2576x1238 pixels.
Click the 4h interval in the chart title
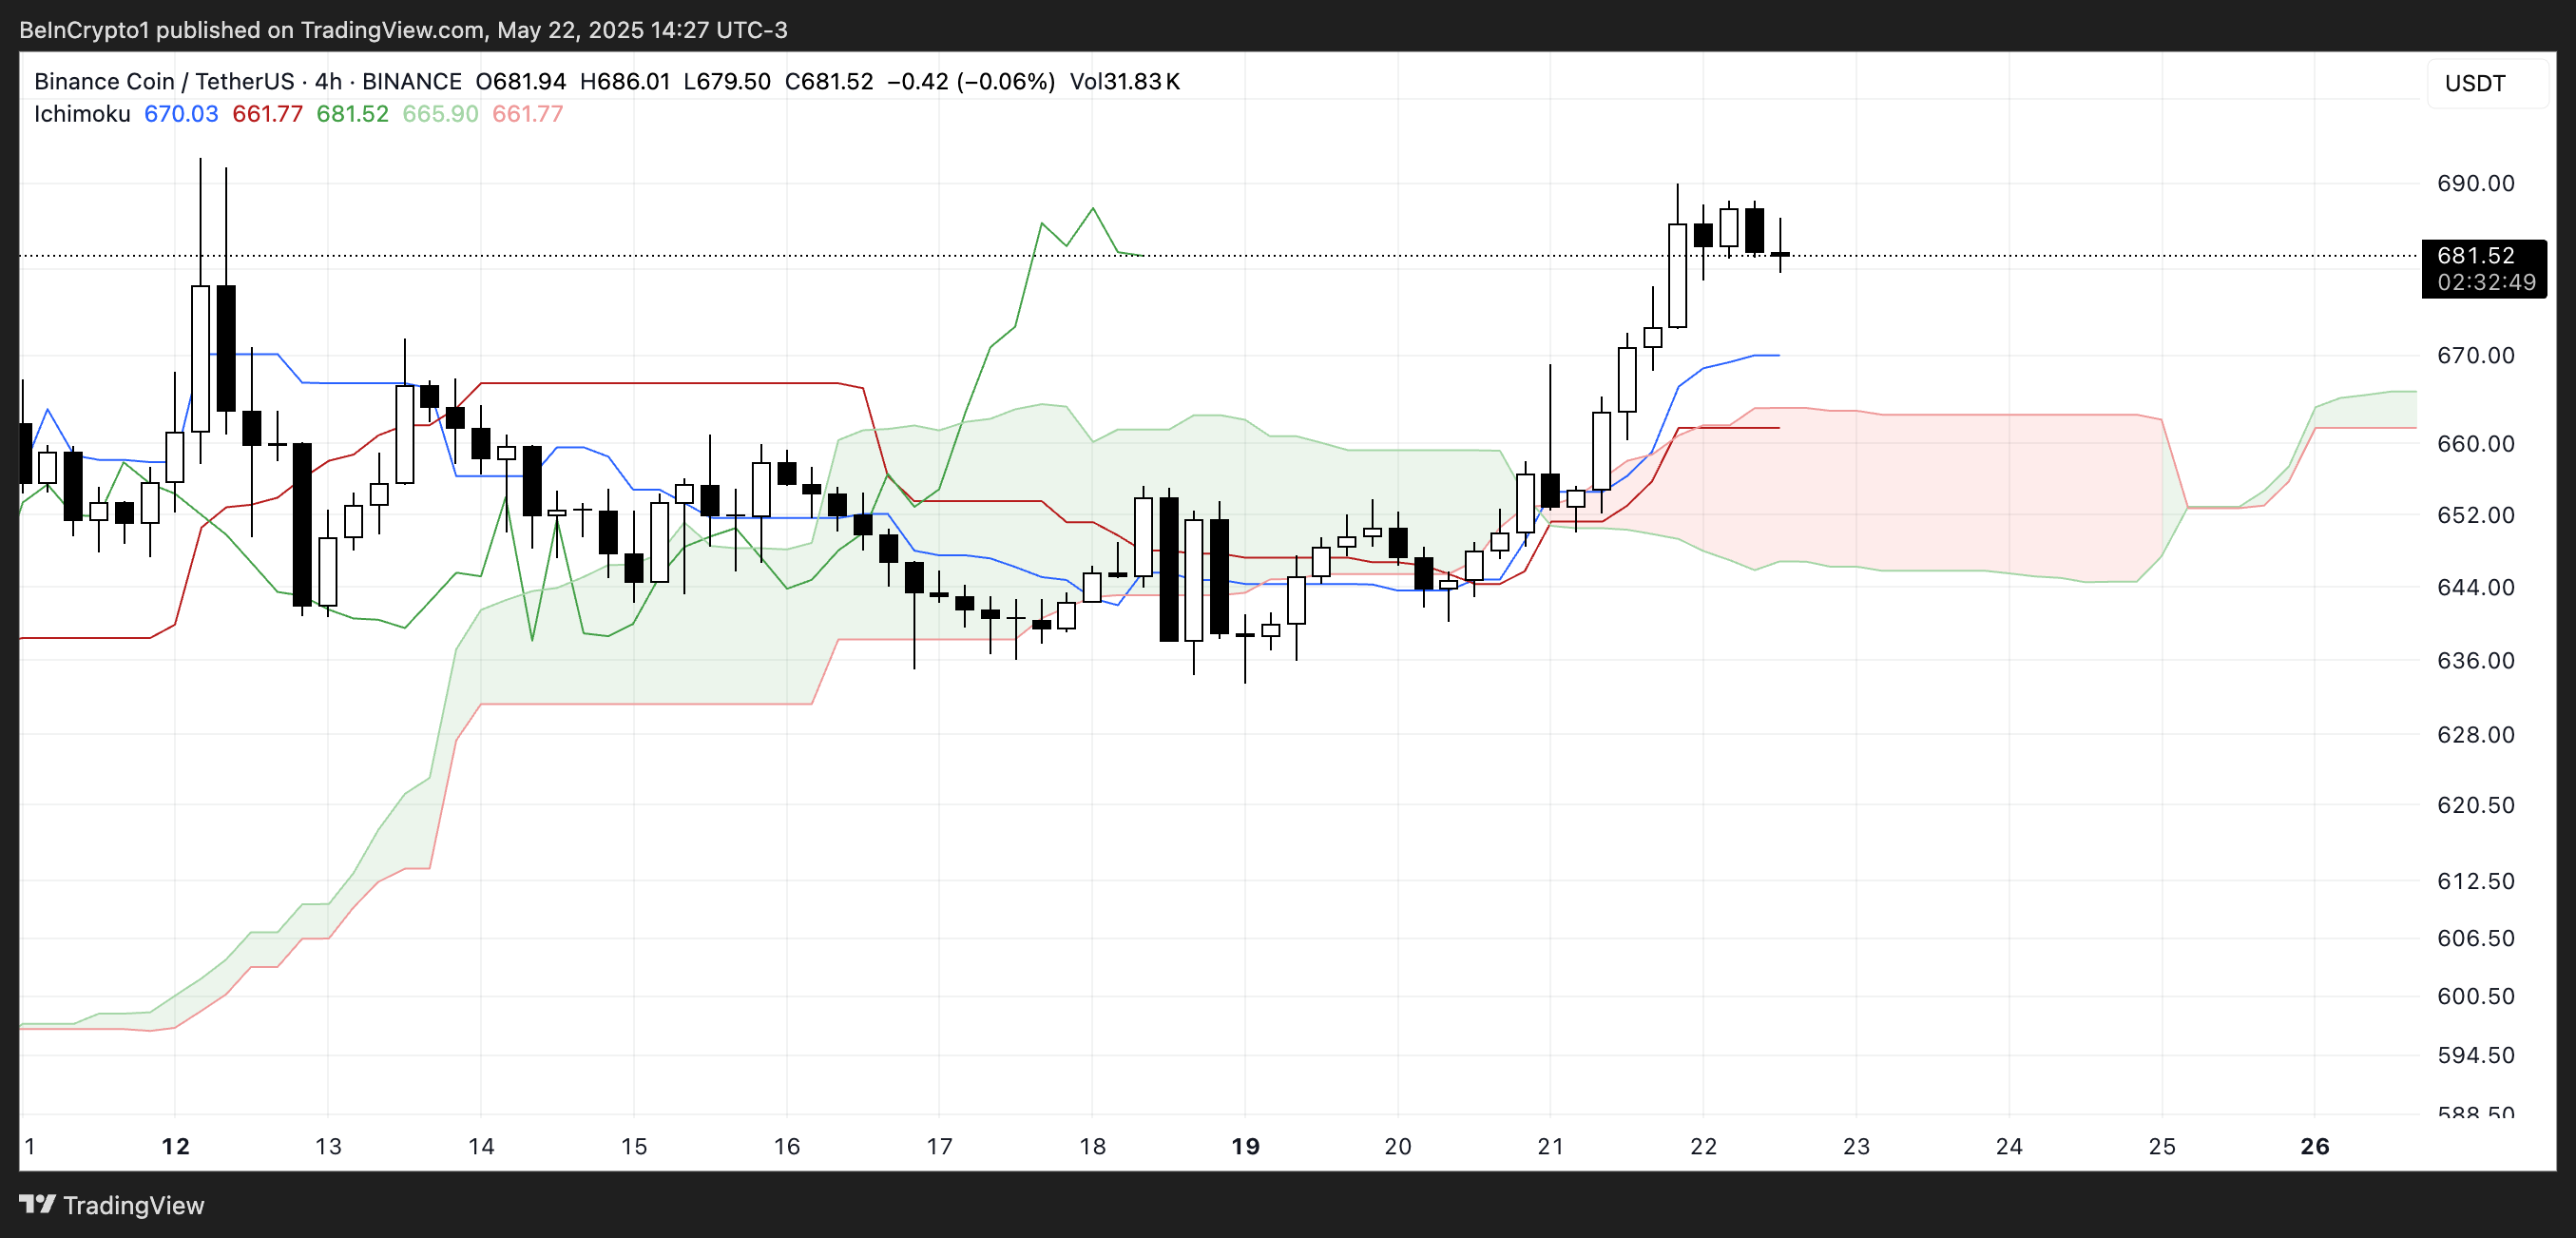328,81
